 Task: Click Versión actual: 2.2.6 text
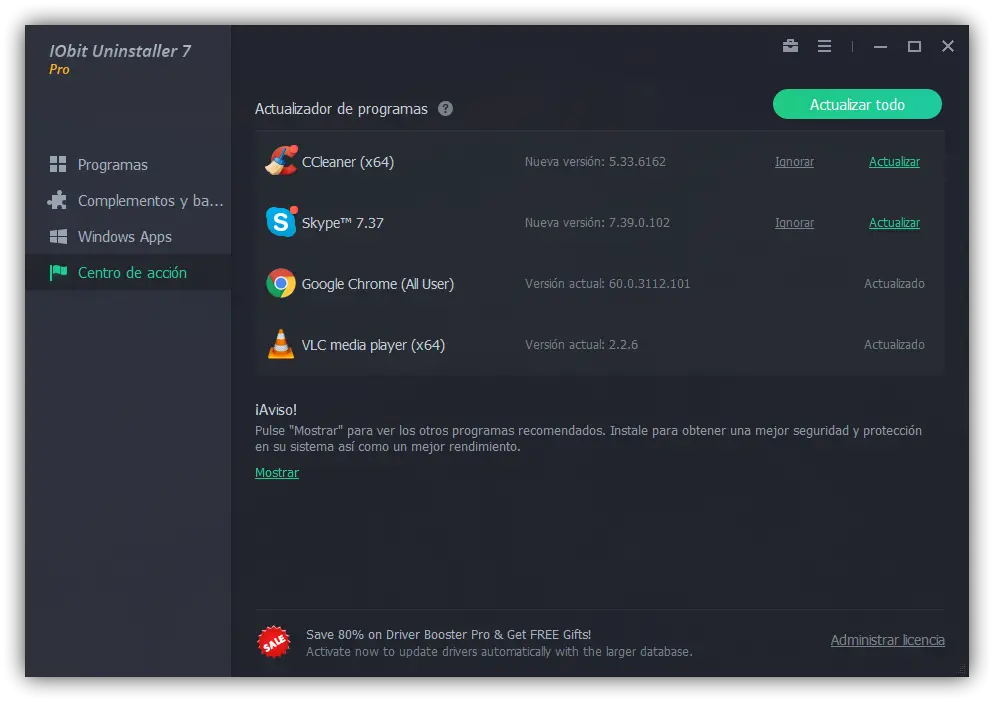[581, 344]
